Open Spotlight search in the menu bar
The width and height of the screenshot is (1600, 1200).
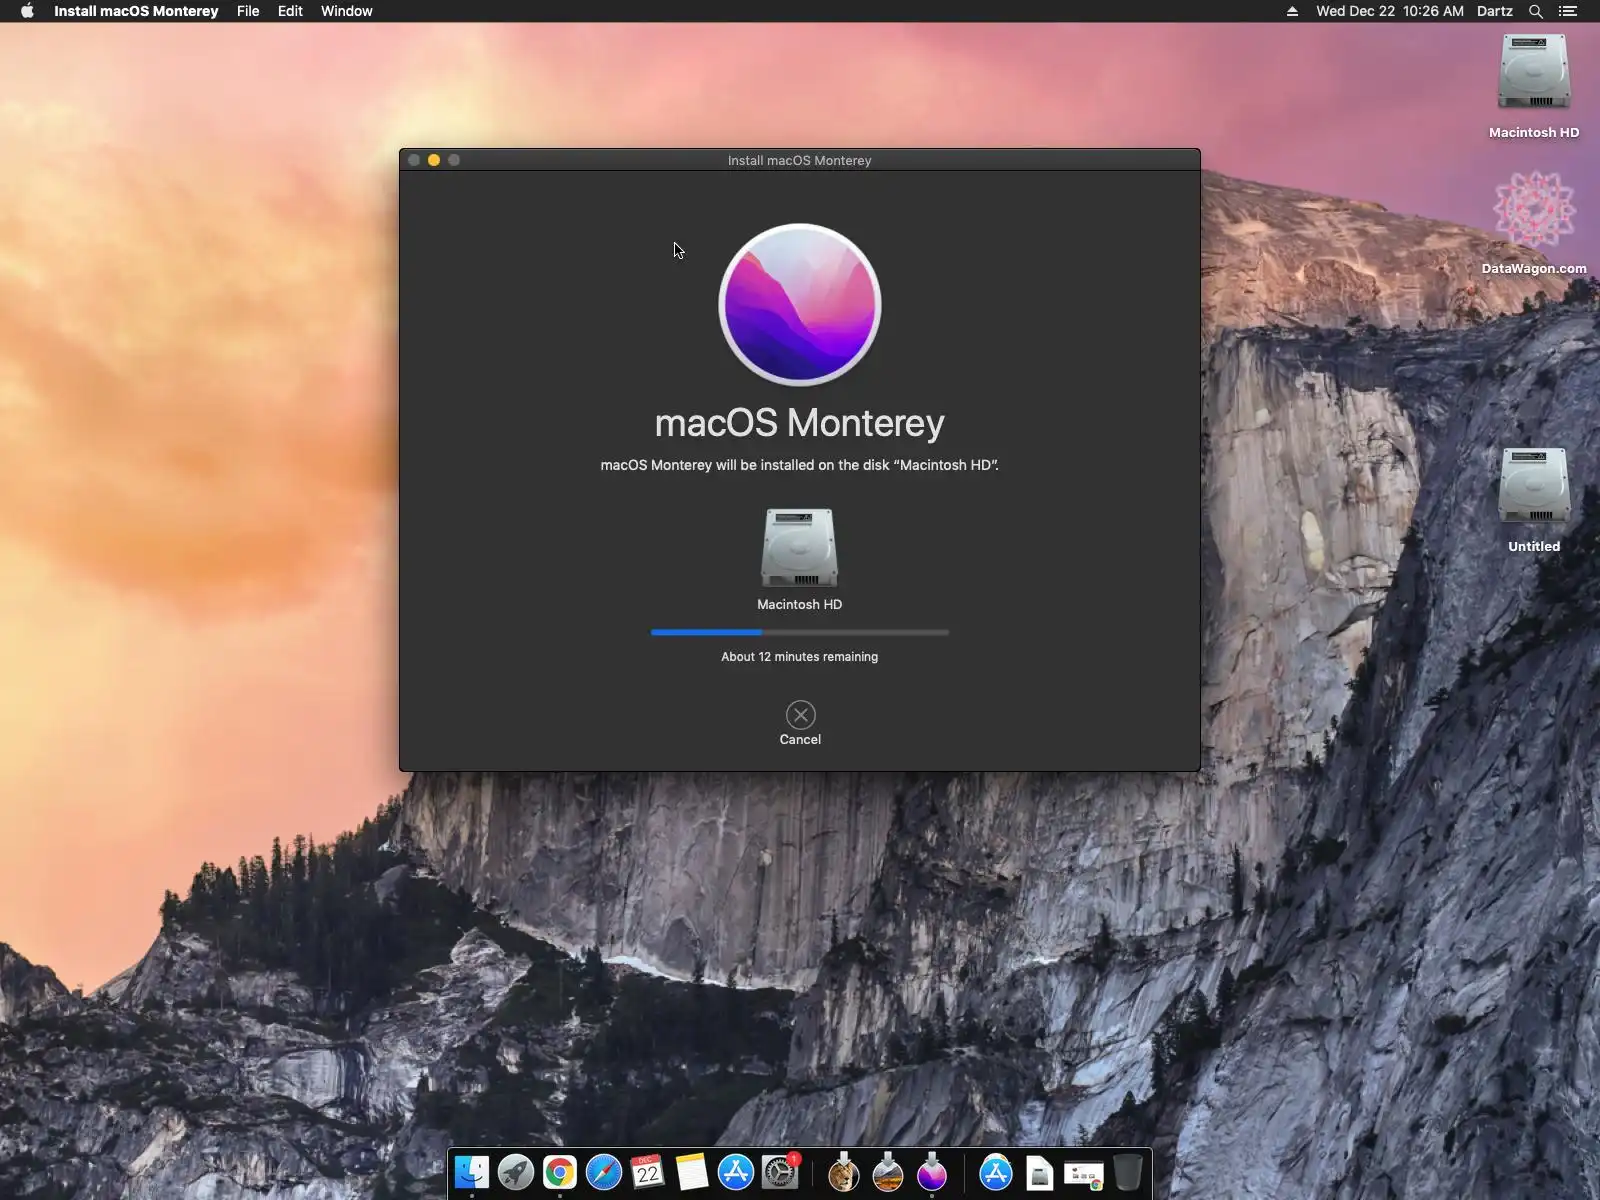coord(1536,11)
